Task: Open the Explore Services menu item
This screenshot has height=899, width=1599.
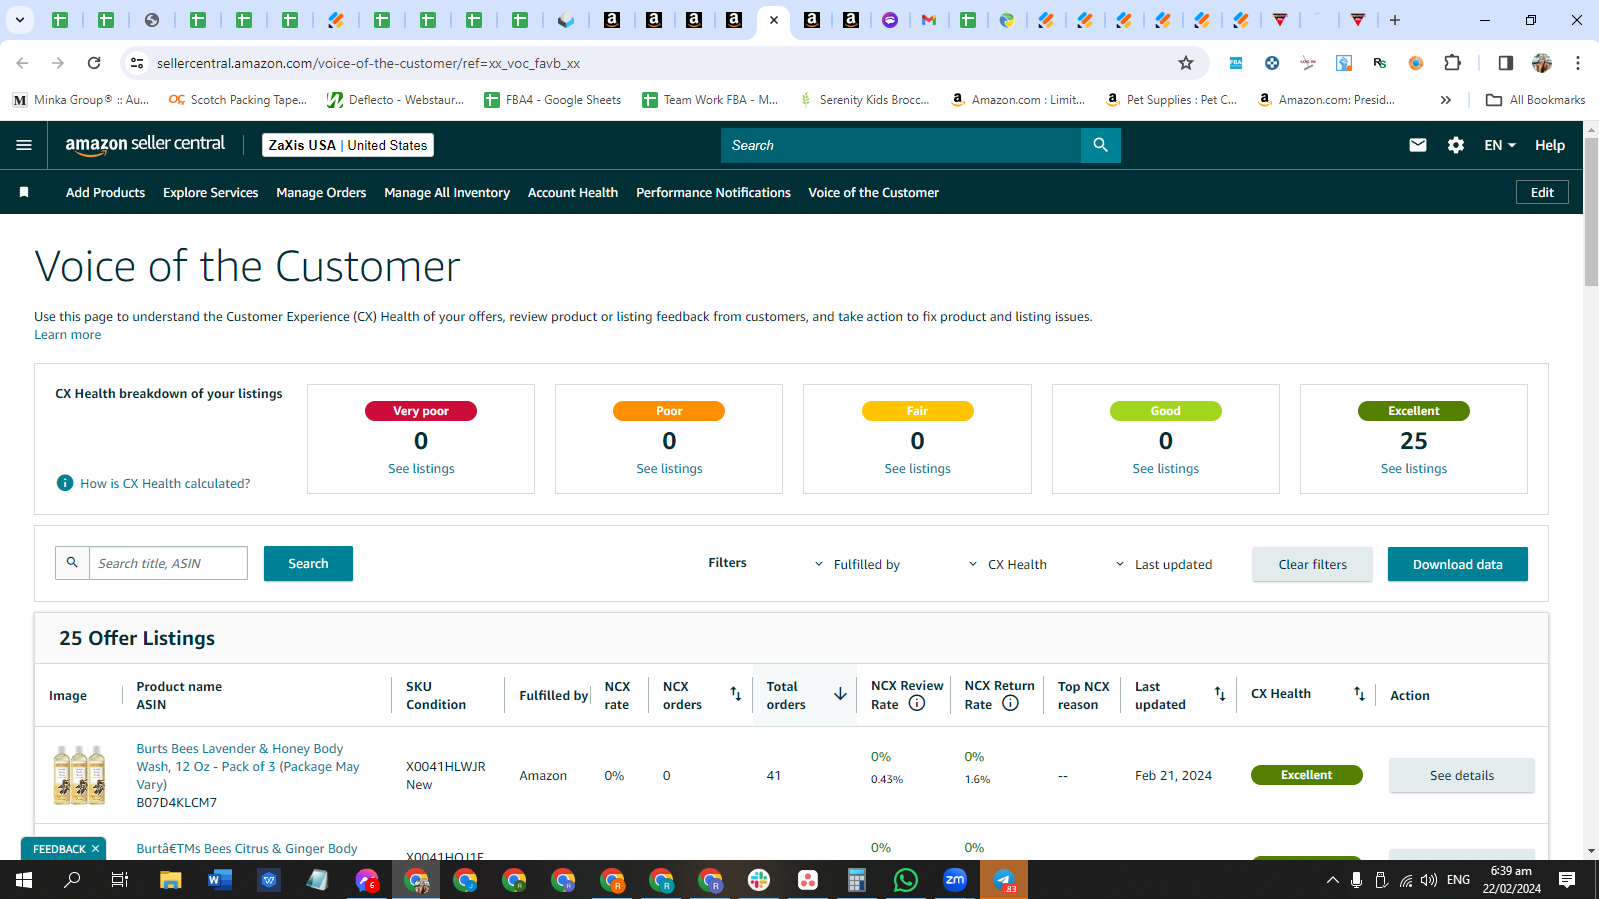Action: point(210,192)
